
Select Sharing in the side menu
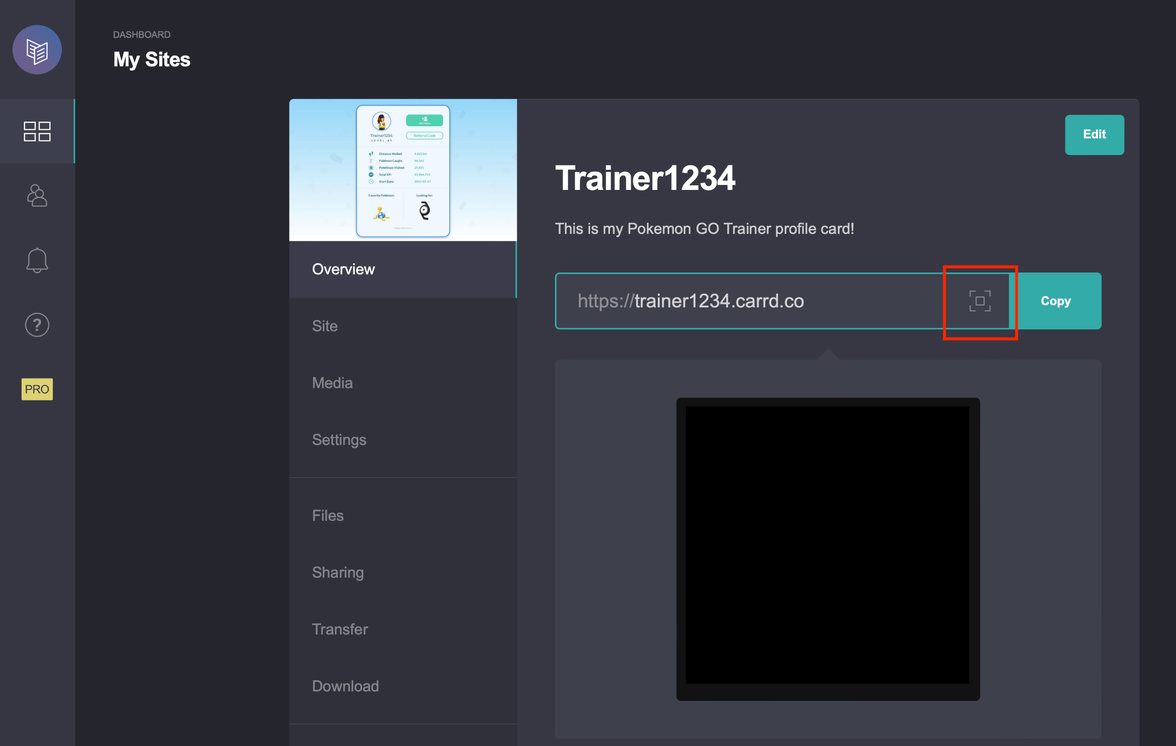point(338,573)
